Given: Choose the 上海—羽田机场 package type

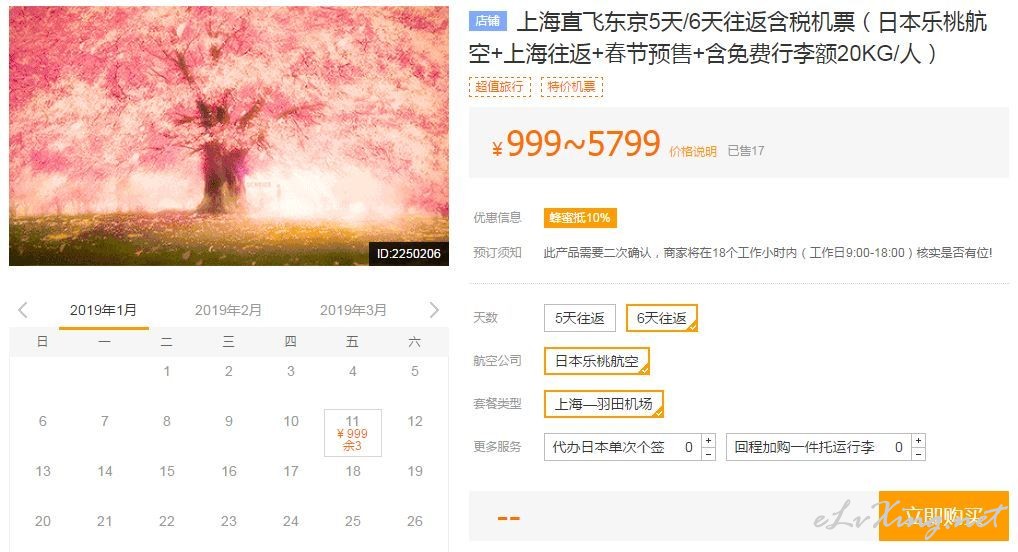Looking at the screenshot, I should [x=604, y=404].
